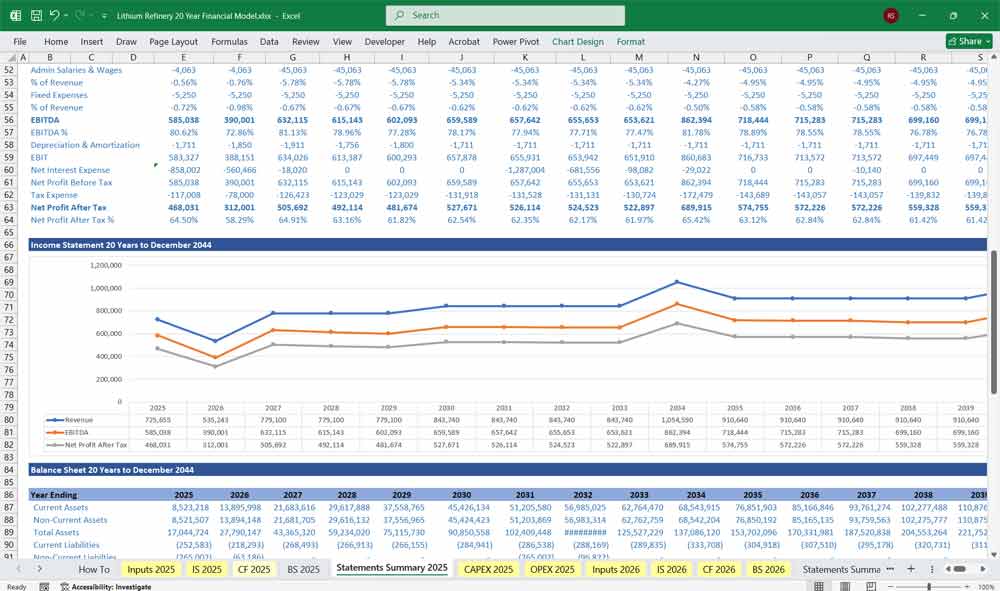Add a new worksheet with the plus button

911,567
